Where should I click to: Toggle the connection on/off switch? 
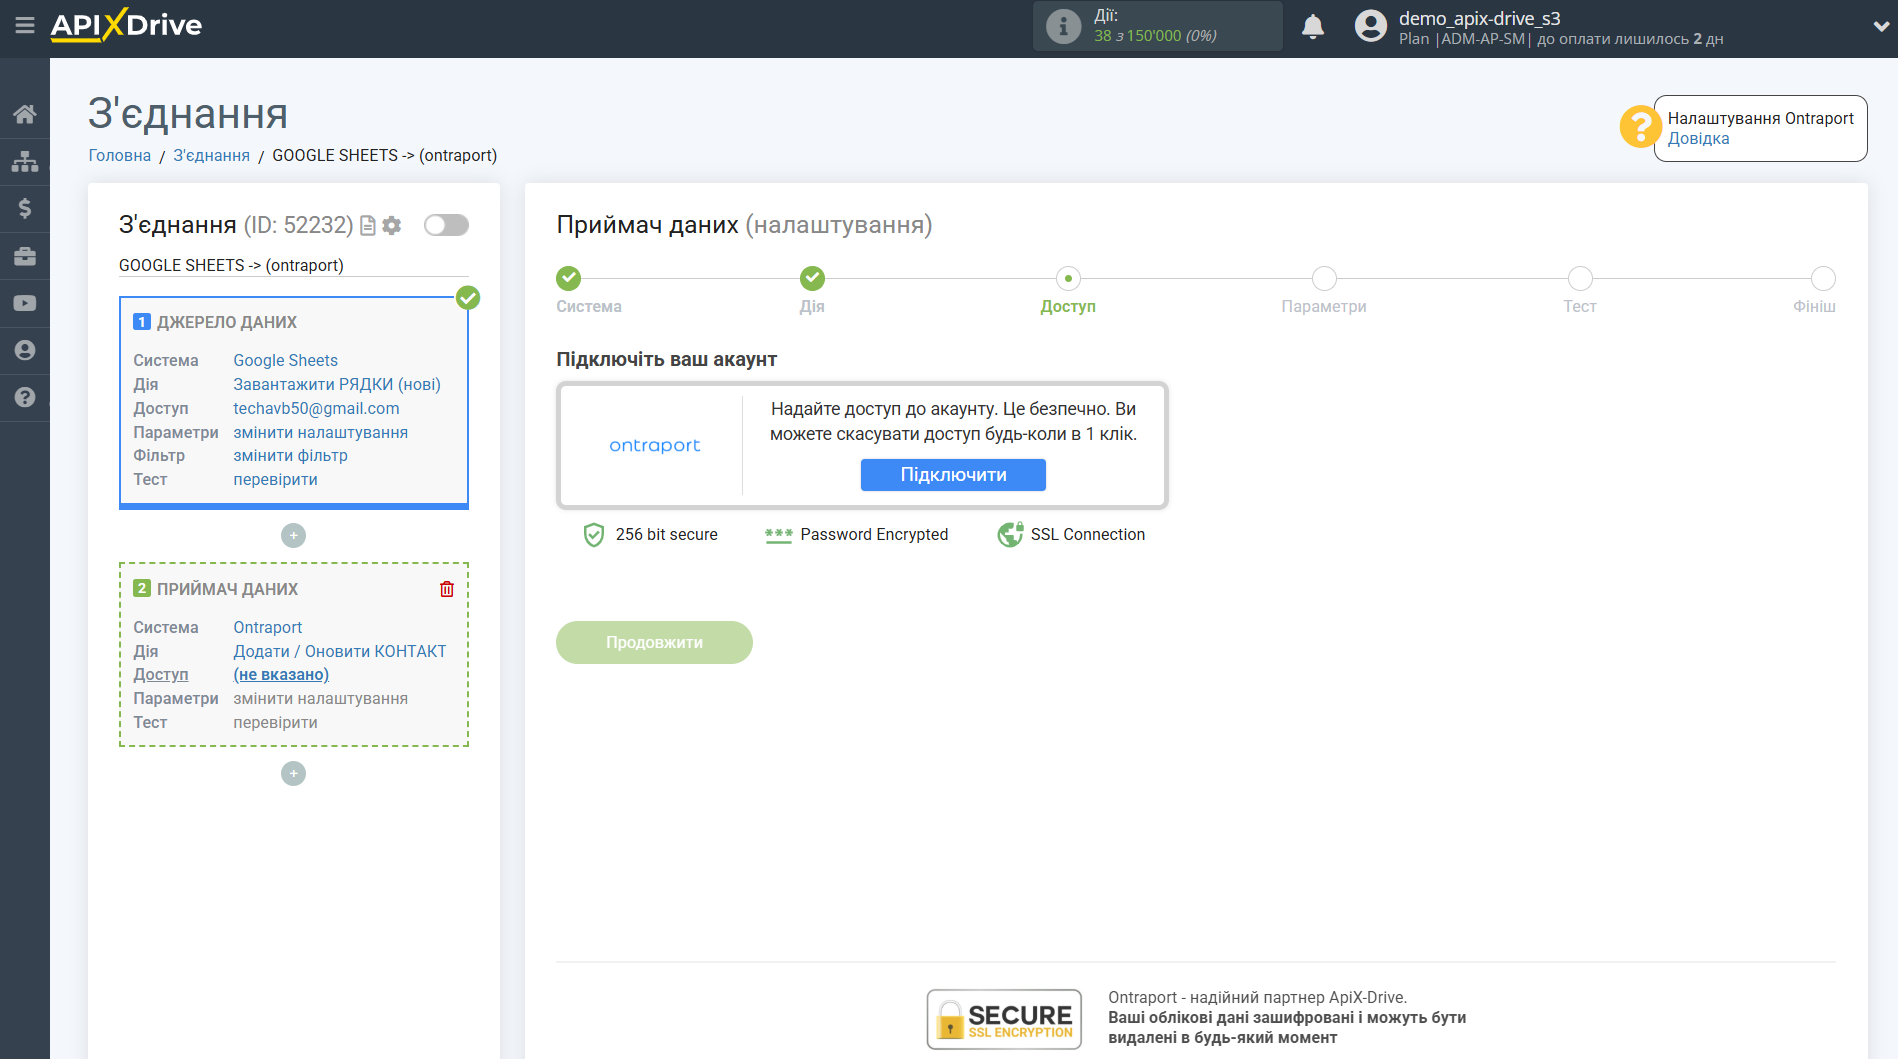coord(446,225)
